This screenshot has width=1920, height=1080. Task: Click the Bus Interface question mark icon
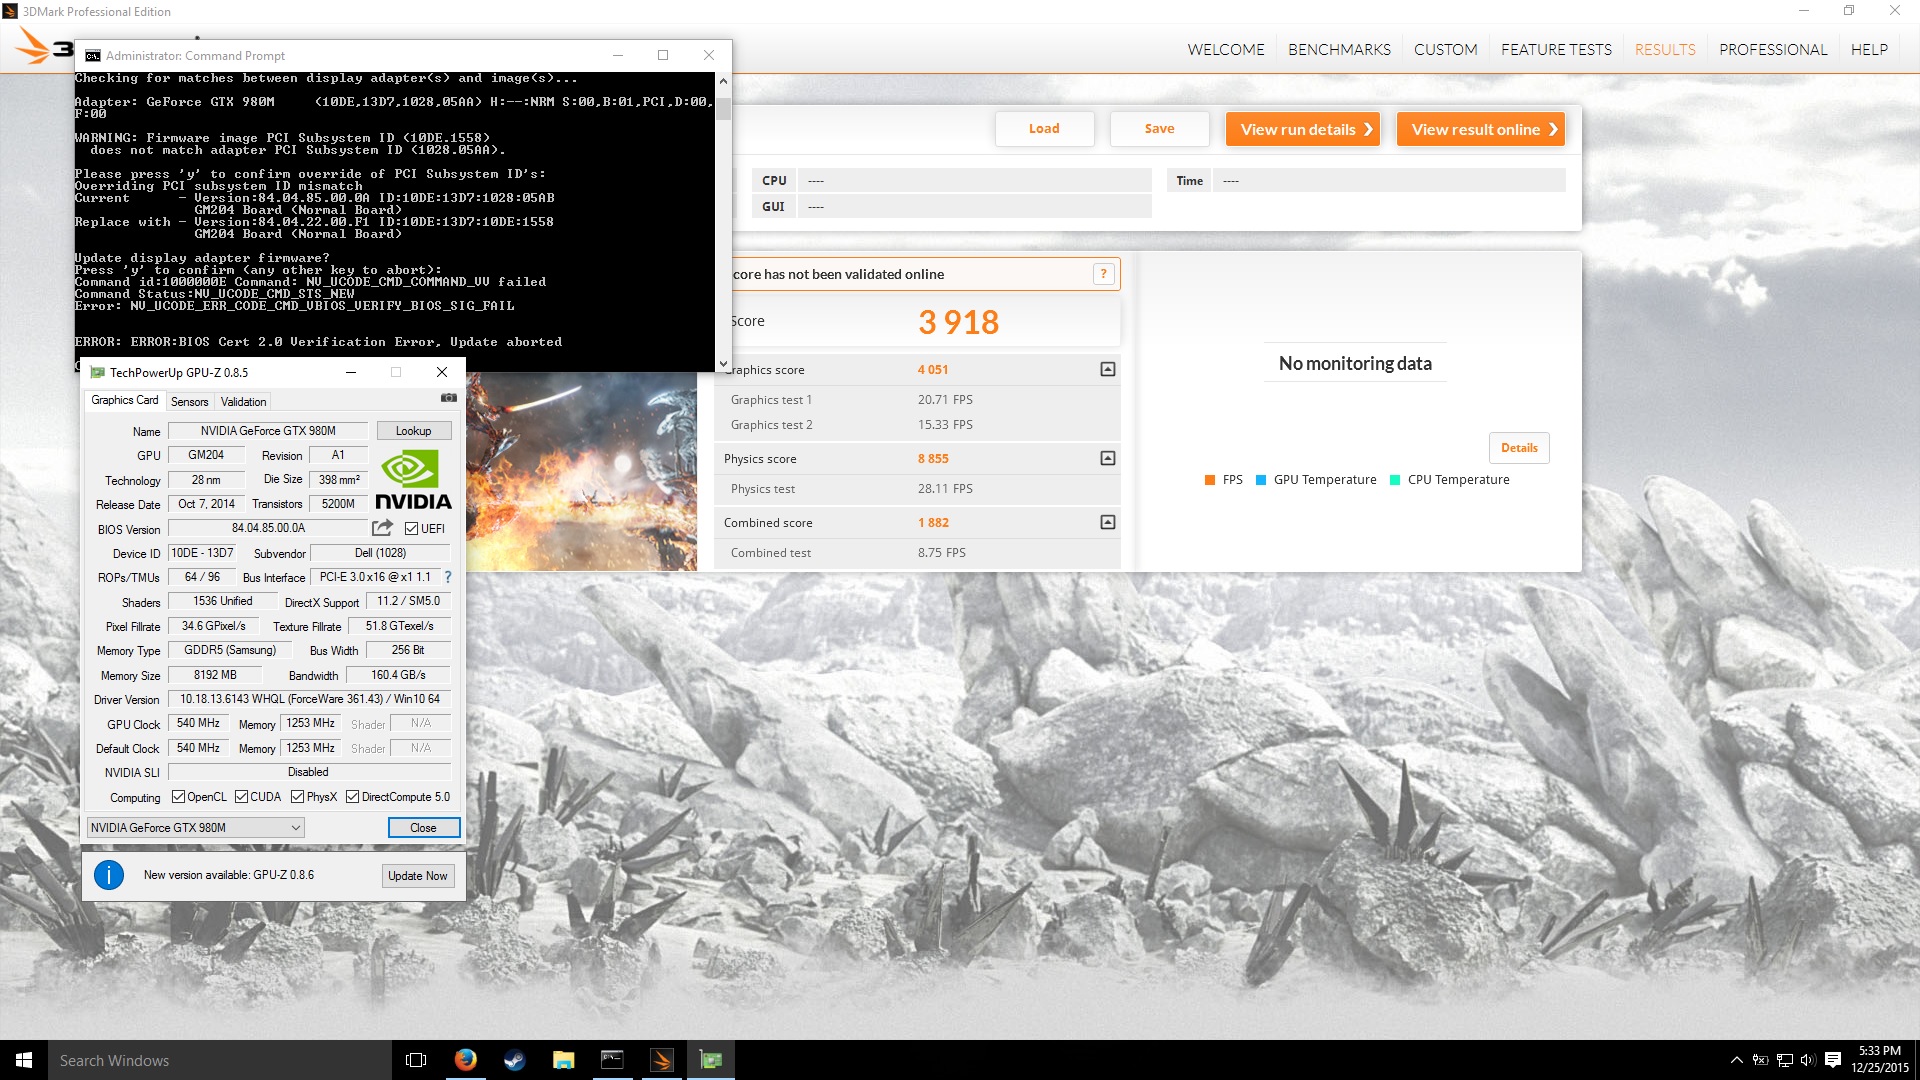tap(448, 577)
